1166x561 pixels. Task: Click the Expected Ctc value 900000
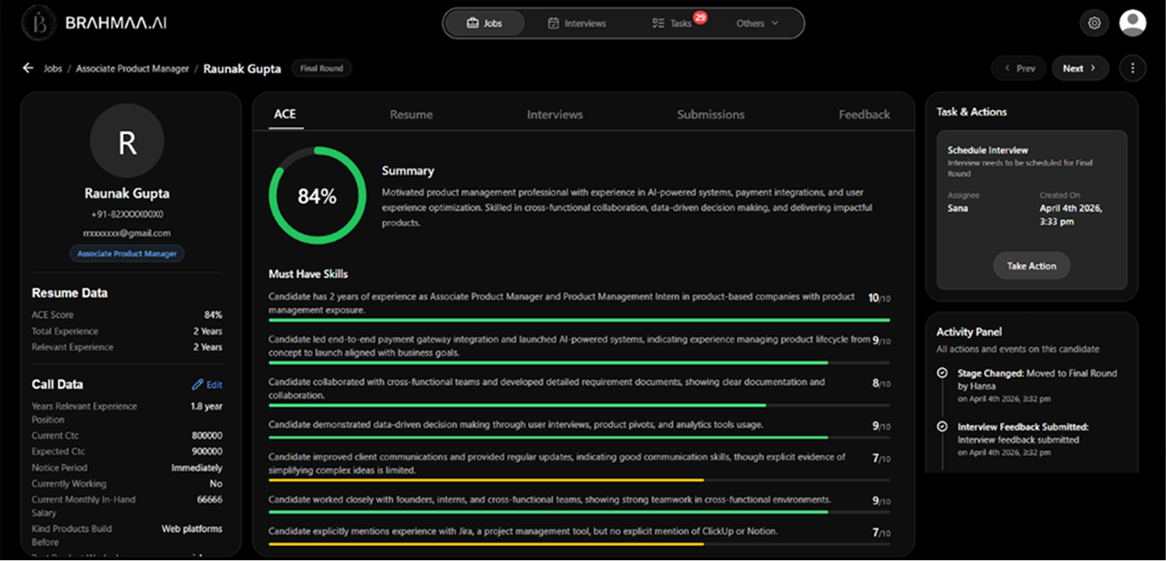pyautogui.click(x=207, y=452)
